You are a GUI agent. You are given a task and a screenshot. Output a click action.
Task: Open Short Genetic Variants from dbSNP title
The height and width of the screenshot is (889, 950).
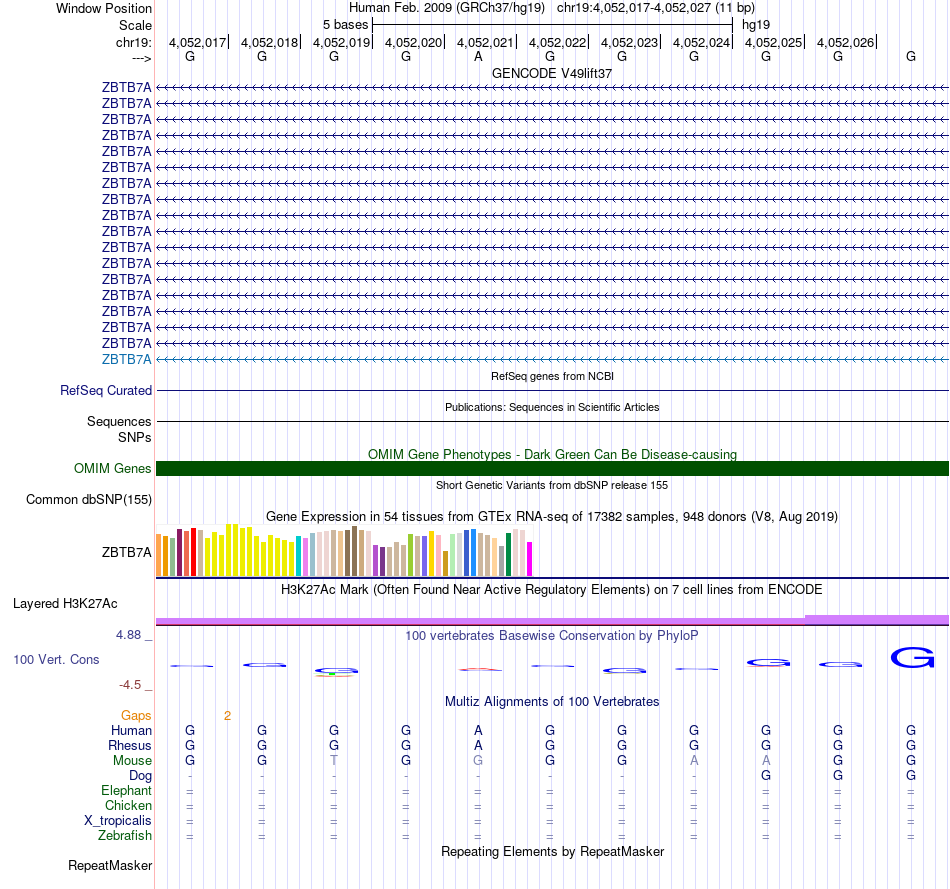[552, 485]
